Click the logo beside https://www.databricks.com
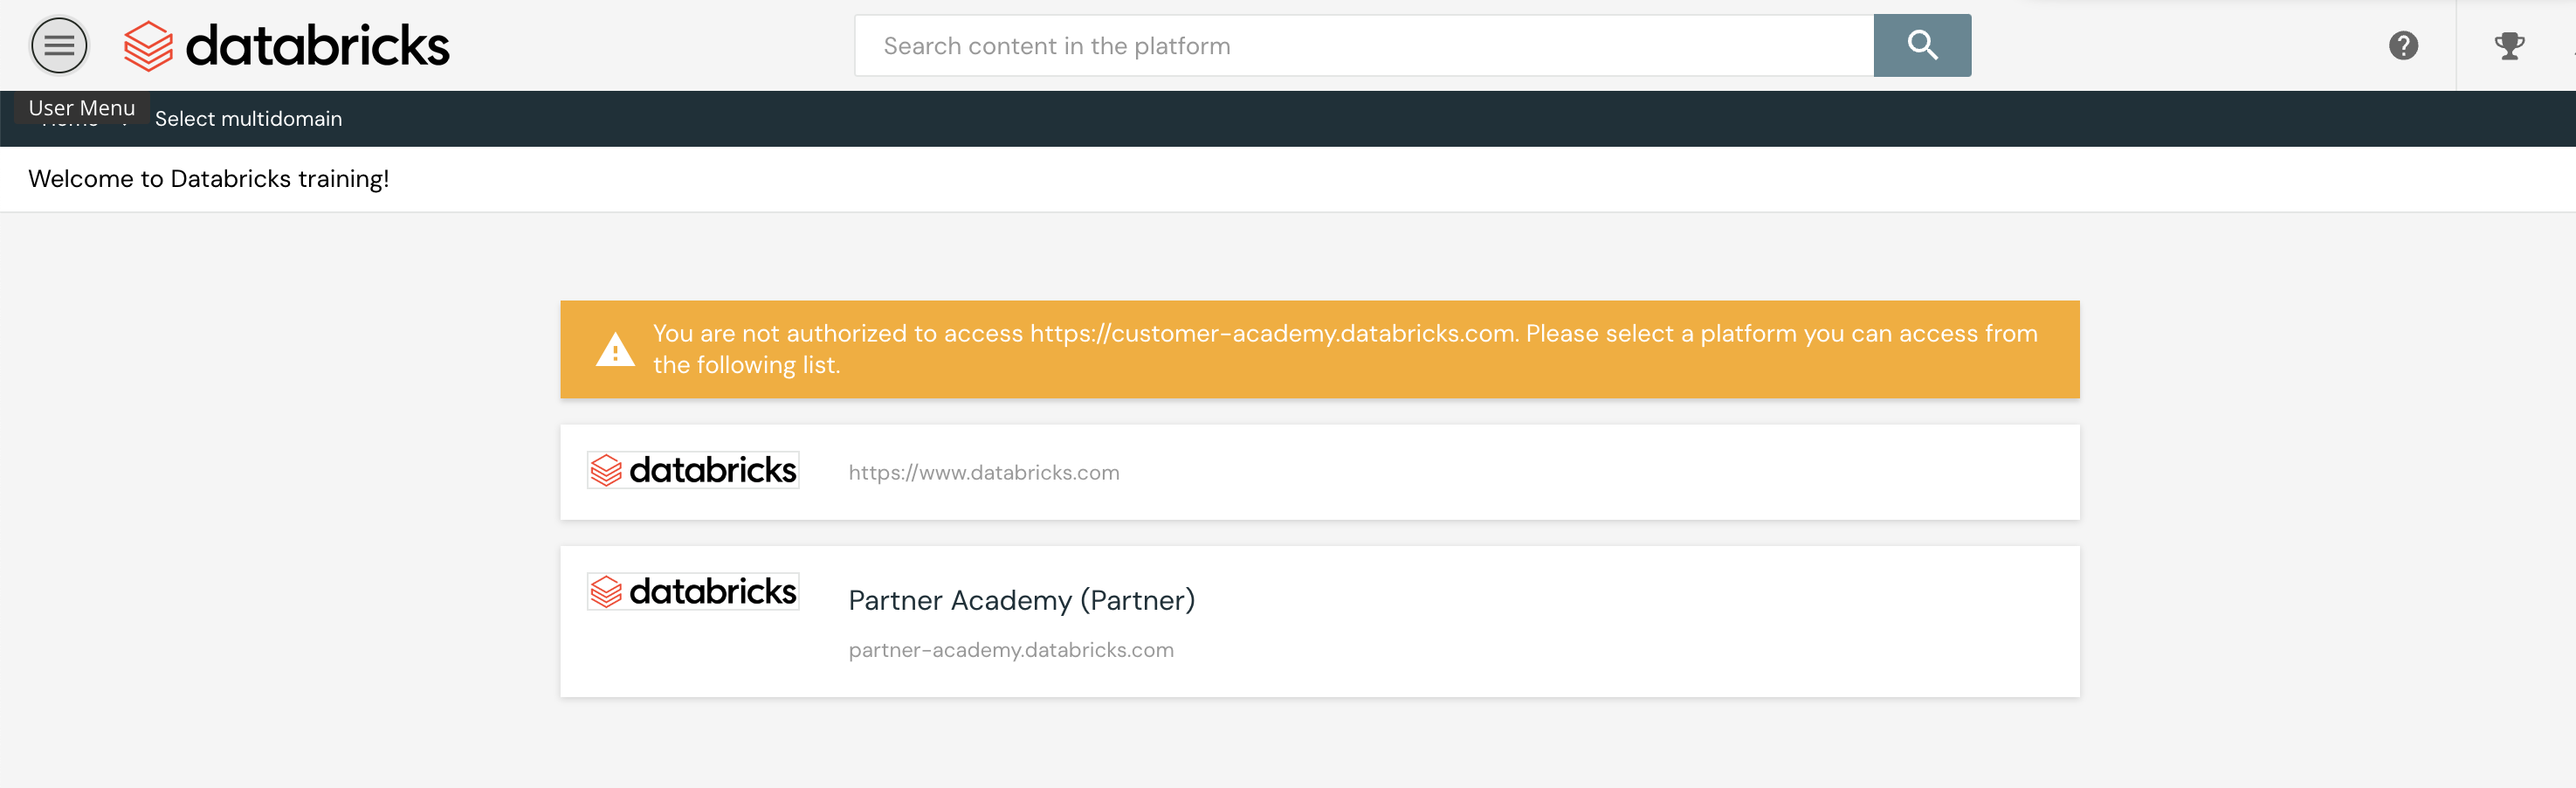The height and width of the screenshot is (788, 2576). pyautogui.click(x=693, y=470)
